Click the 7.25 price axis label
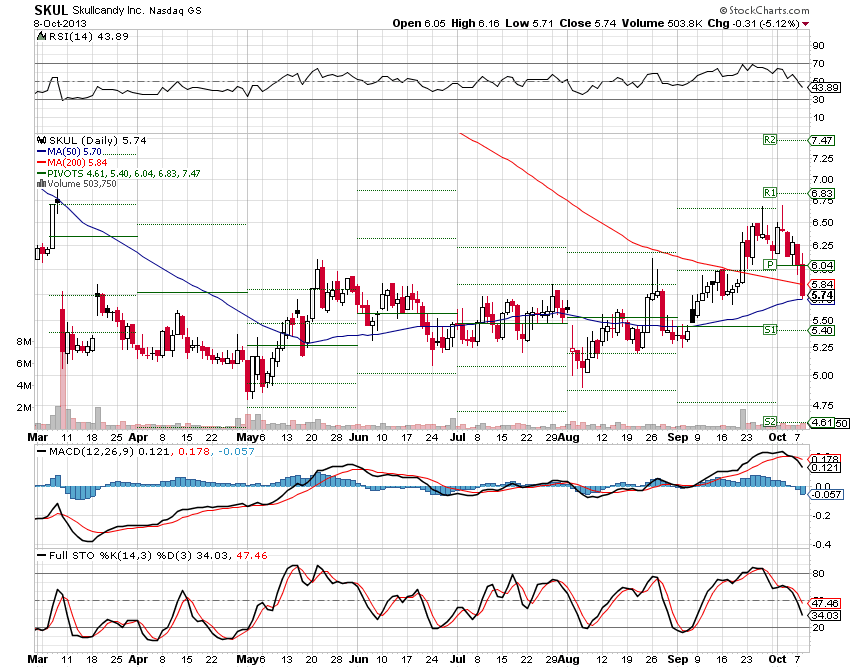This screenshot has width=850, height=668. 823,158
